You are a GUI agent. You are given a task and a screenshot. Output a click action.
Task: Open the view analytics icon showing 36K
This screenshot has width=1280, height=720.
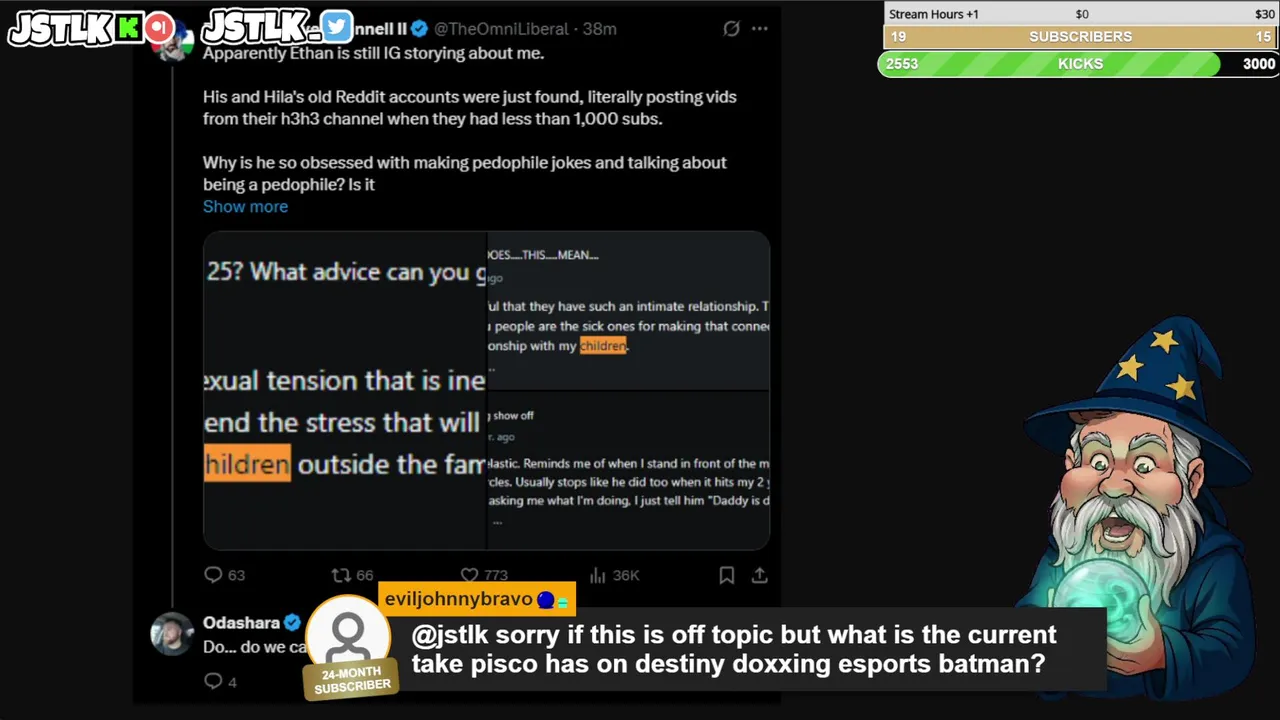tap(598, 575)
